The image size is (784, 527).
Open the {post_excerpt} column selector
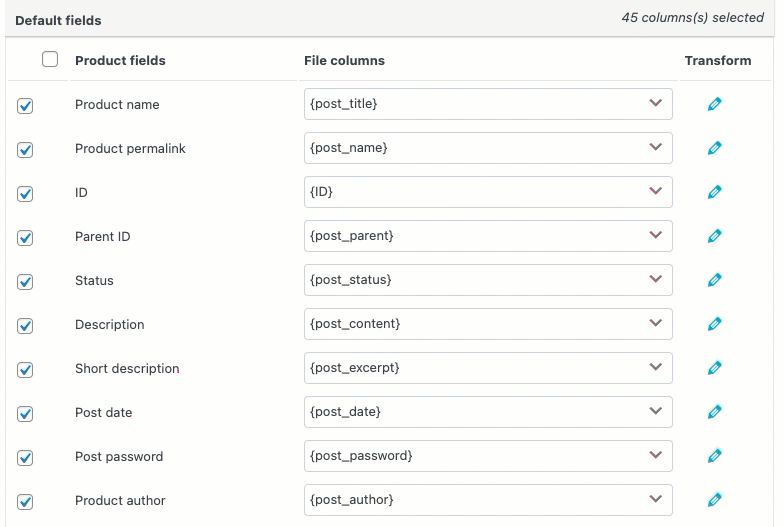click(x=488, y=368)
